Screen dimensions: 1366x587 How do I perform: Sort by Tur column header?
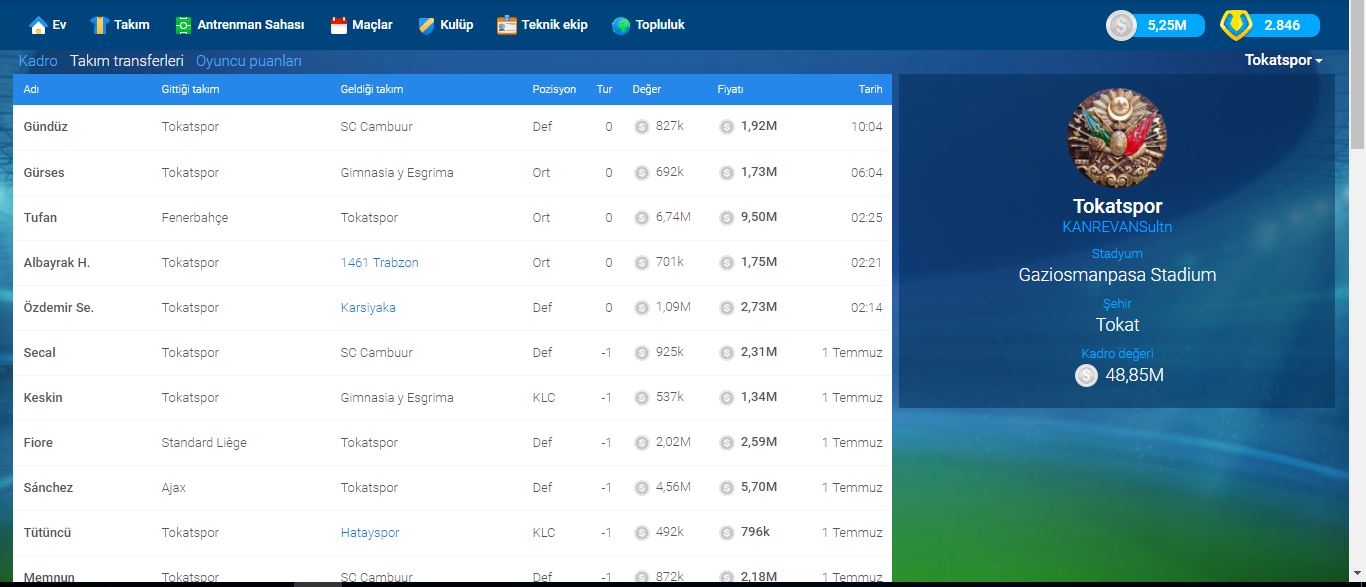(604, 89)
